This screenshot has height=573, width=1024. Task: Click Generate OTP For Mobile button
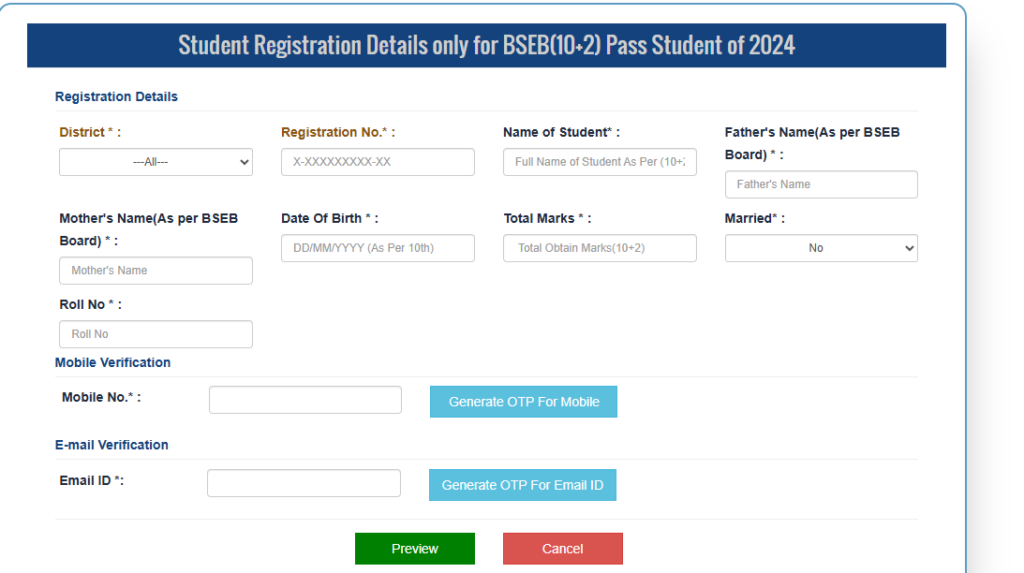pos(523,402)
